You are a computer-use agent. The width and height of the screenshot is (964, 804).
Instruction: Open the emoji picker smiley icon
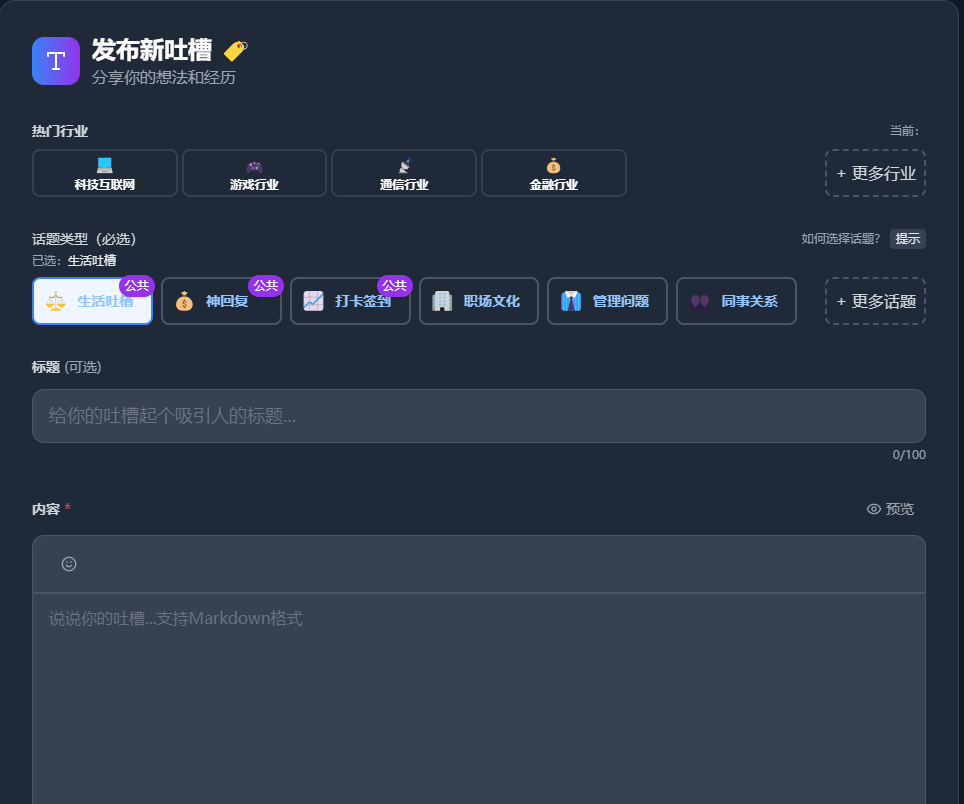point(69,564)
